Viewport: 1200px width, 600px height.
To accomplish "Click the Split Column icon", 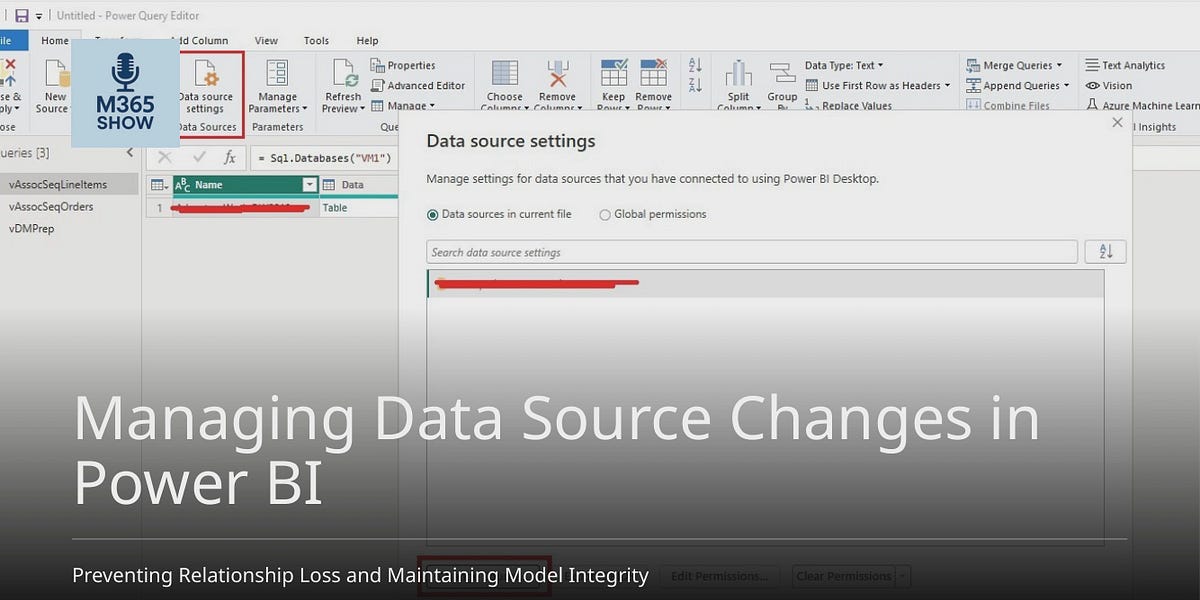I will click(x=738, y=74).
